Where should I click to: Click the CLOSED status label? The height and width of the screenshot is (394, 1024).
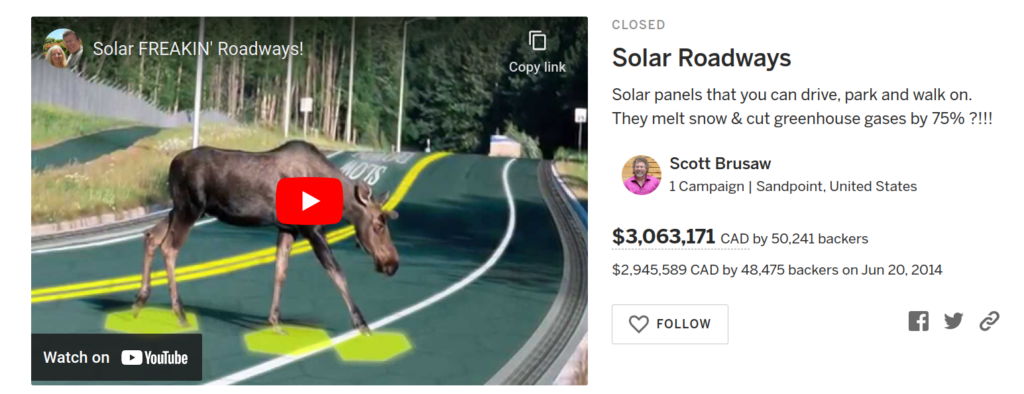pos(639,25)
